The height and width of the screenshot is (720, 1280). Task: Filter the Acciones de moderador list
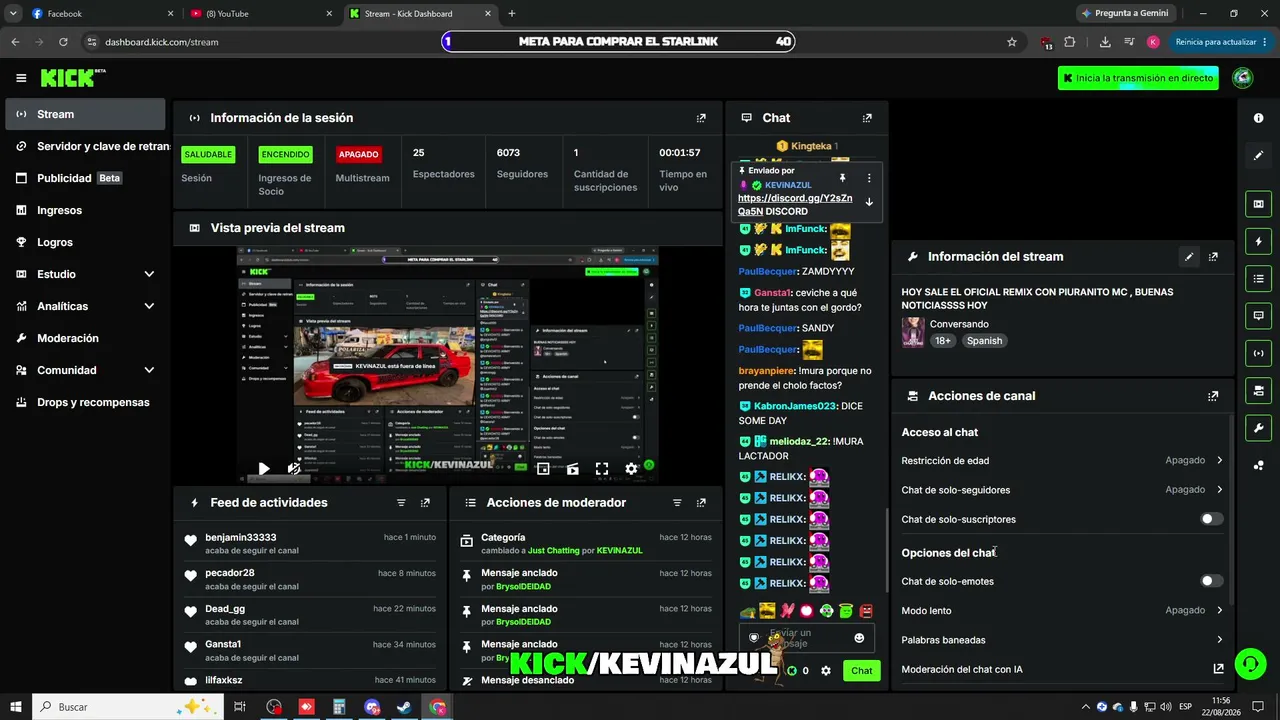point(677,503)
